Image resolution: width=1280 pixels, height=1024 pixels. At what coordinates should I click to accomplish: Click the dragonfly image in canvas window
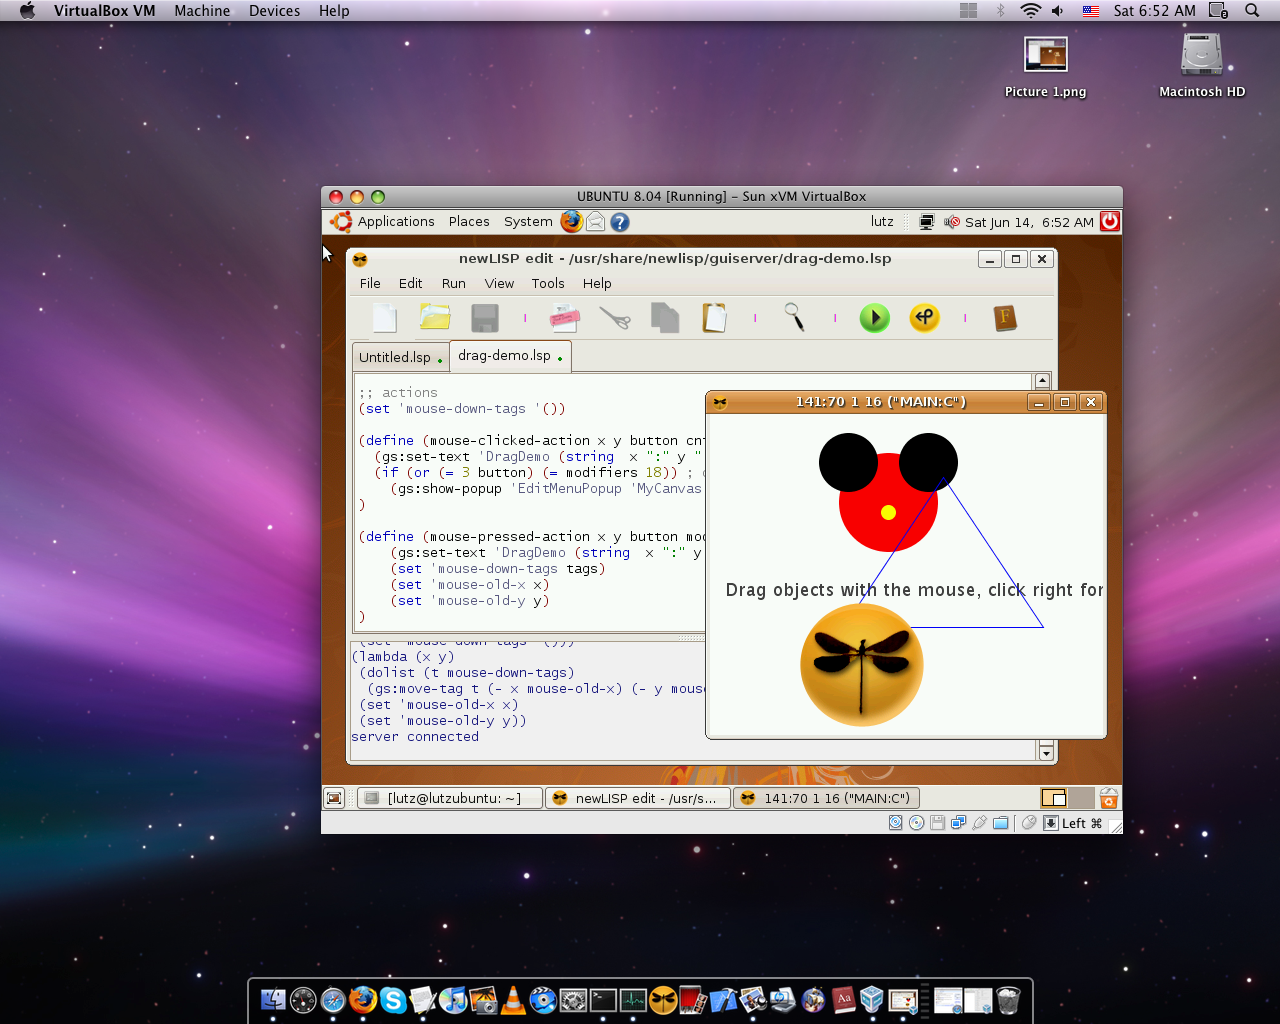[861, 665]
